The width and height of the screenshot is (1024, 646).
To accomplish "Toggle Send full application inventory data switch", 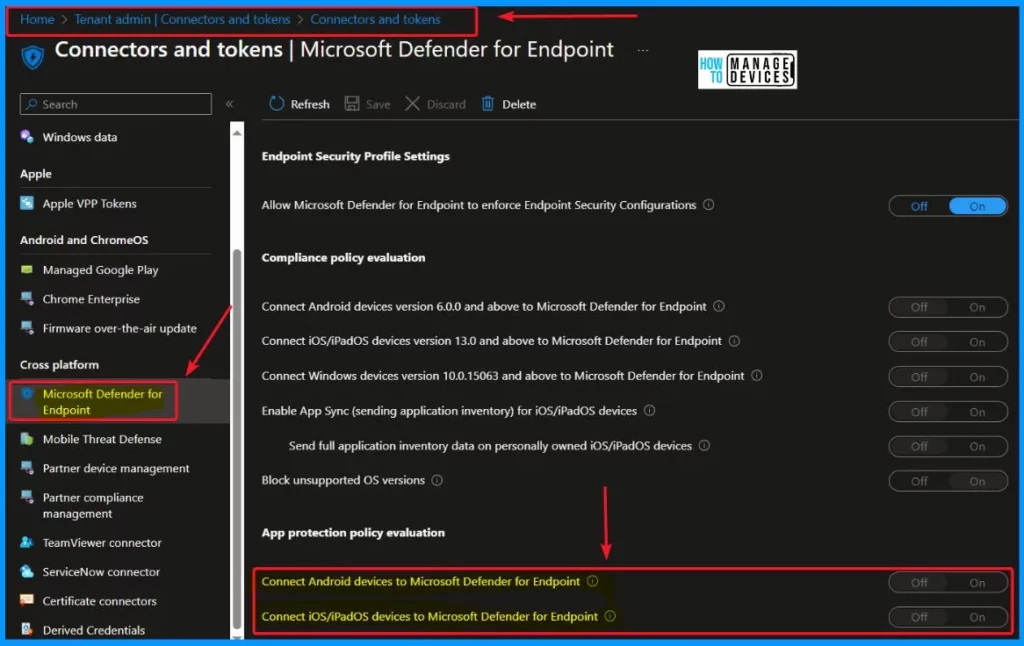I will (x=948, y=446).
